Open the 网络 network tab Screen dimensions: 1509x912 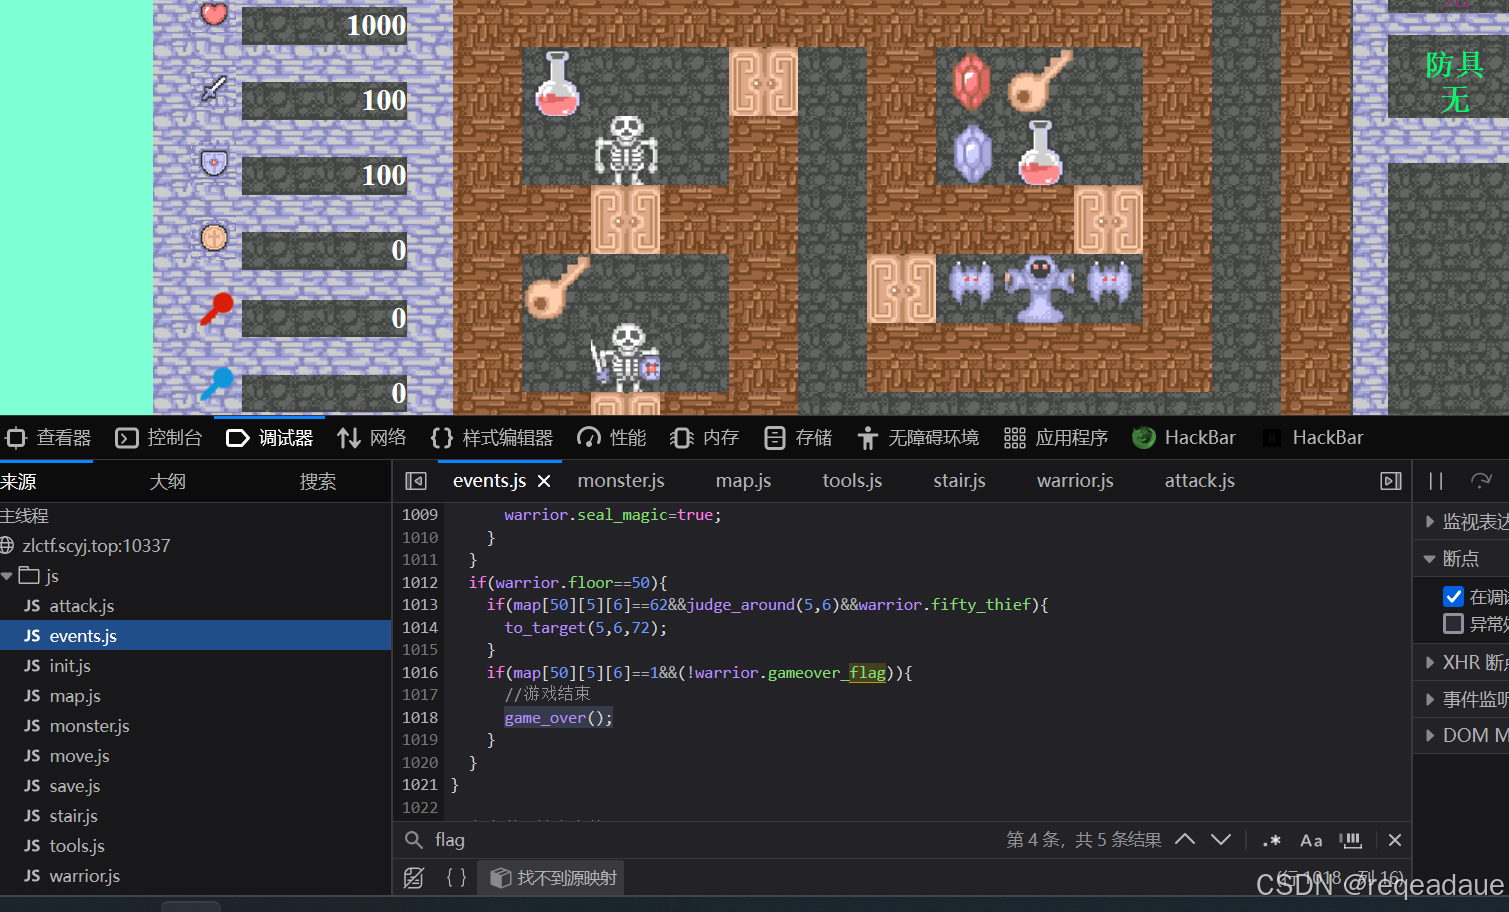371,438
